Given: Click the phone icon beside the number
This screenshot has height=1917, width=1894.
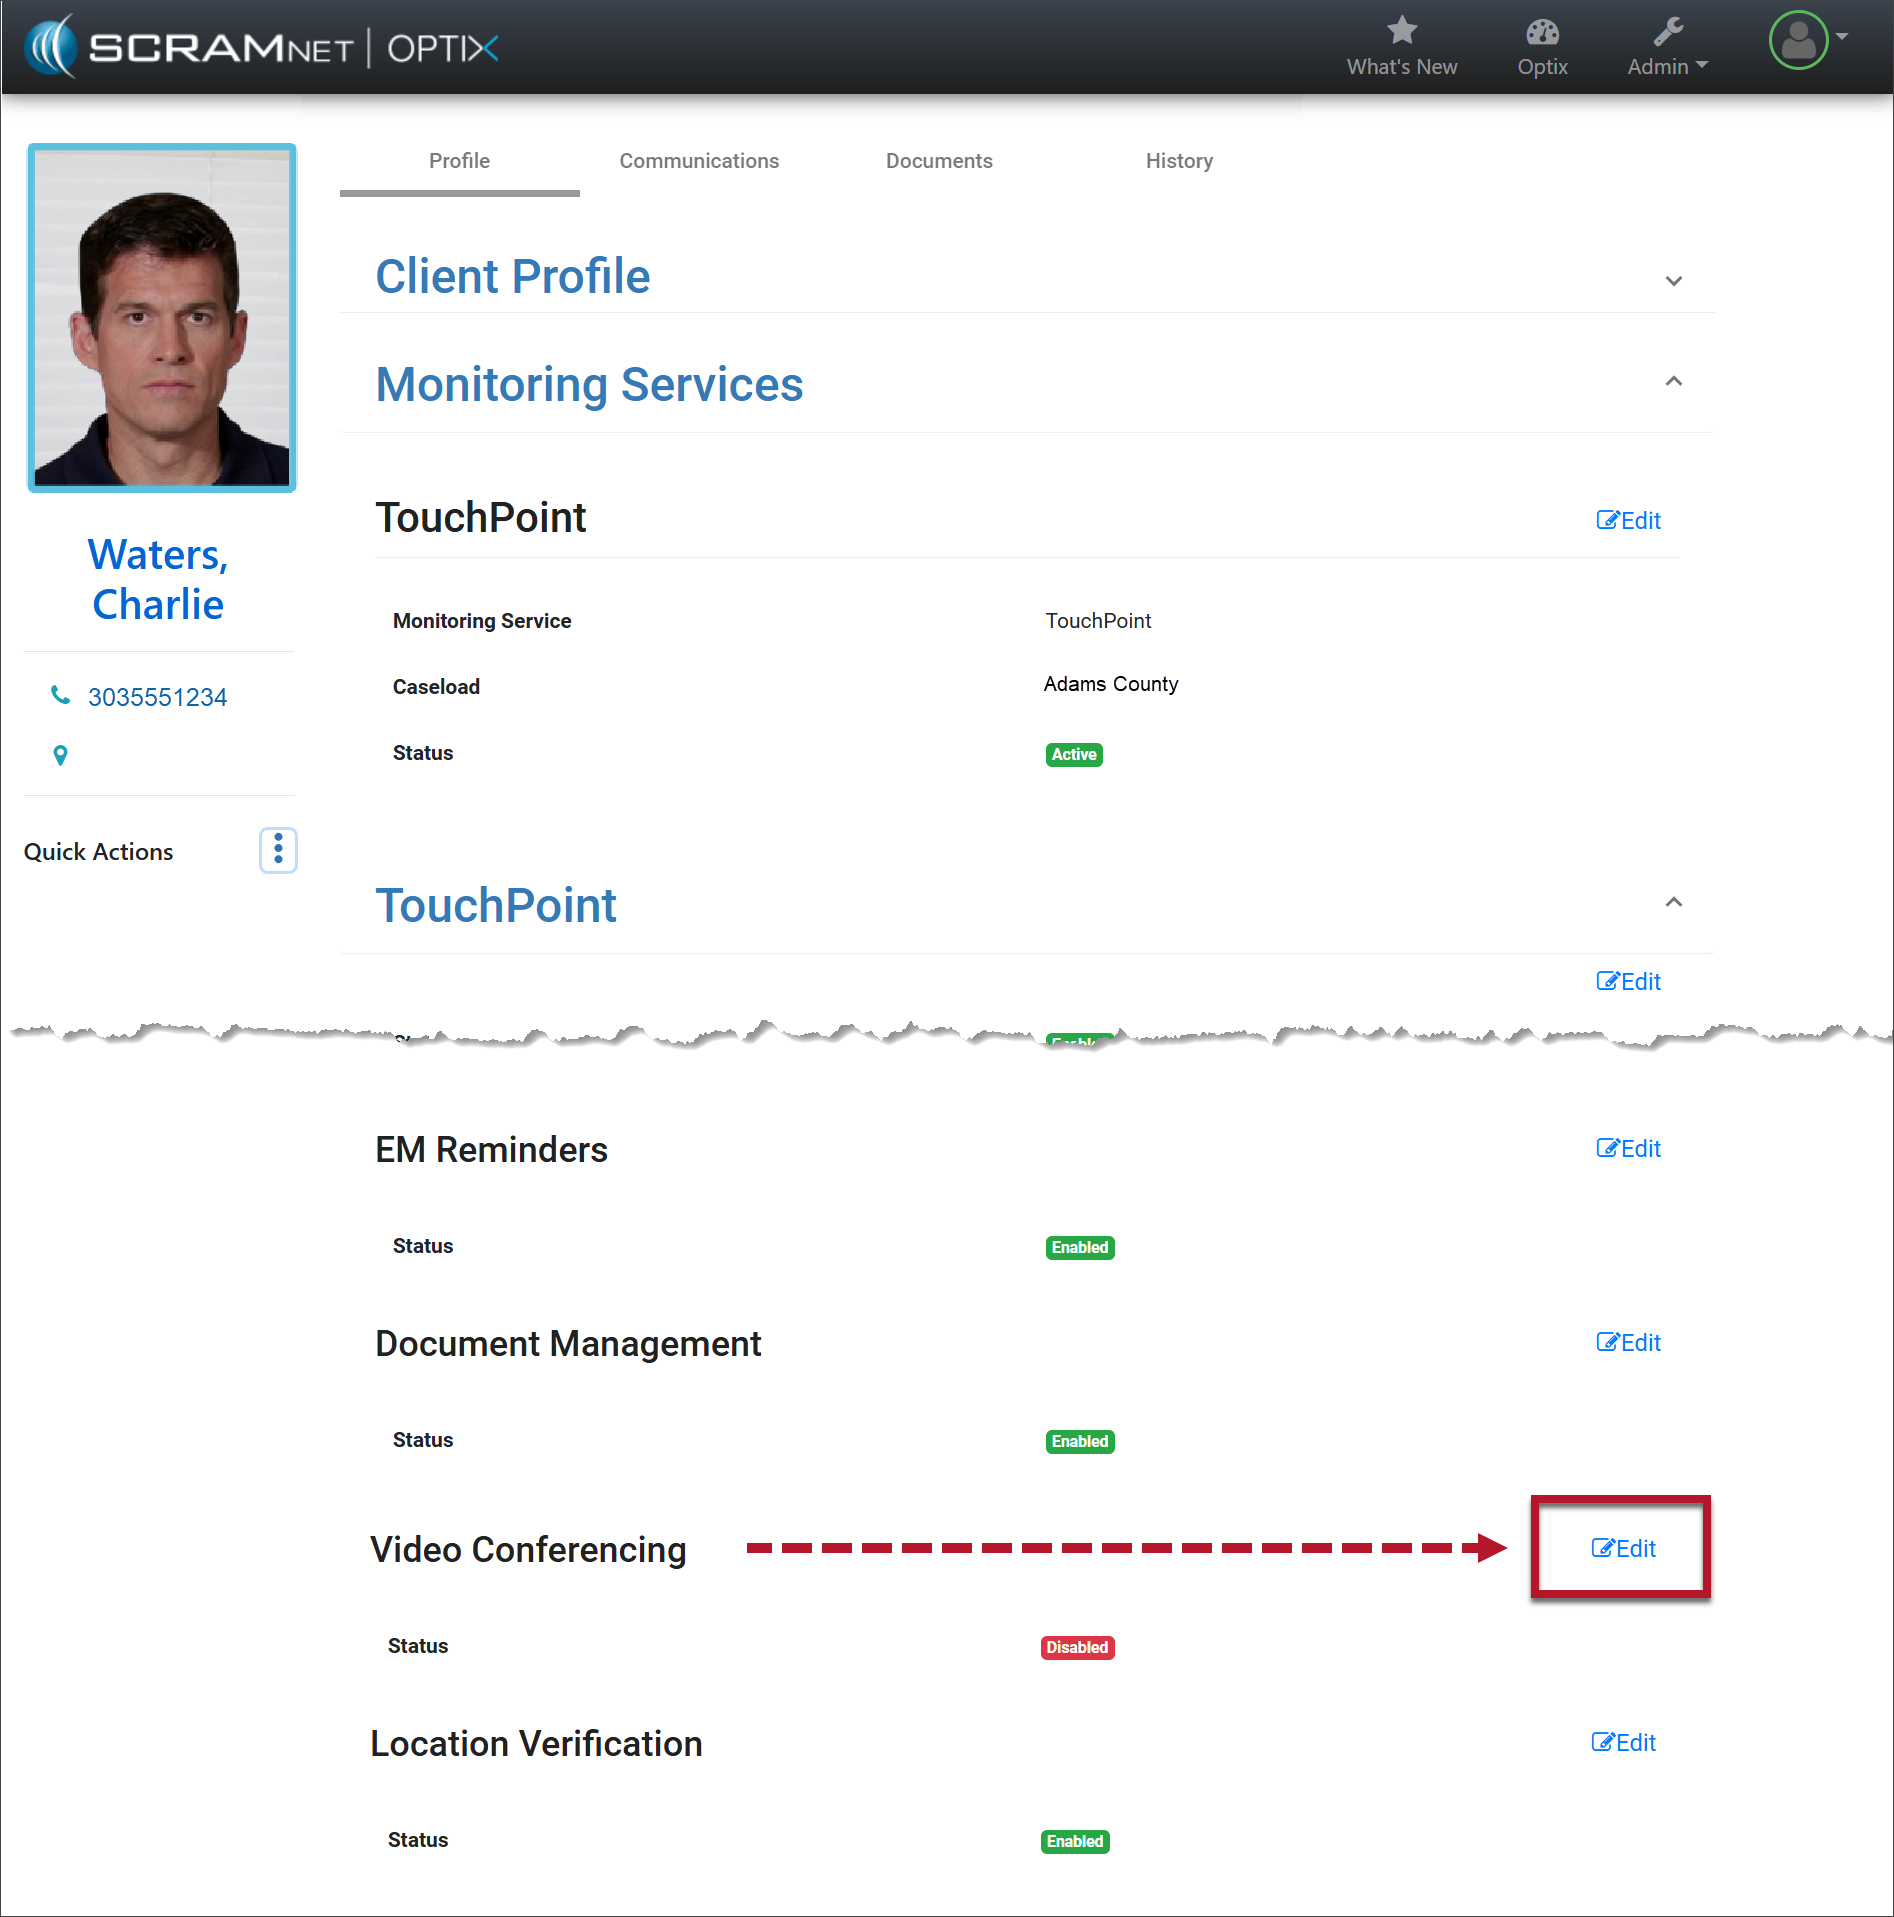Looking at the screenshot, I should 61,695.
